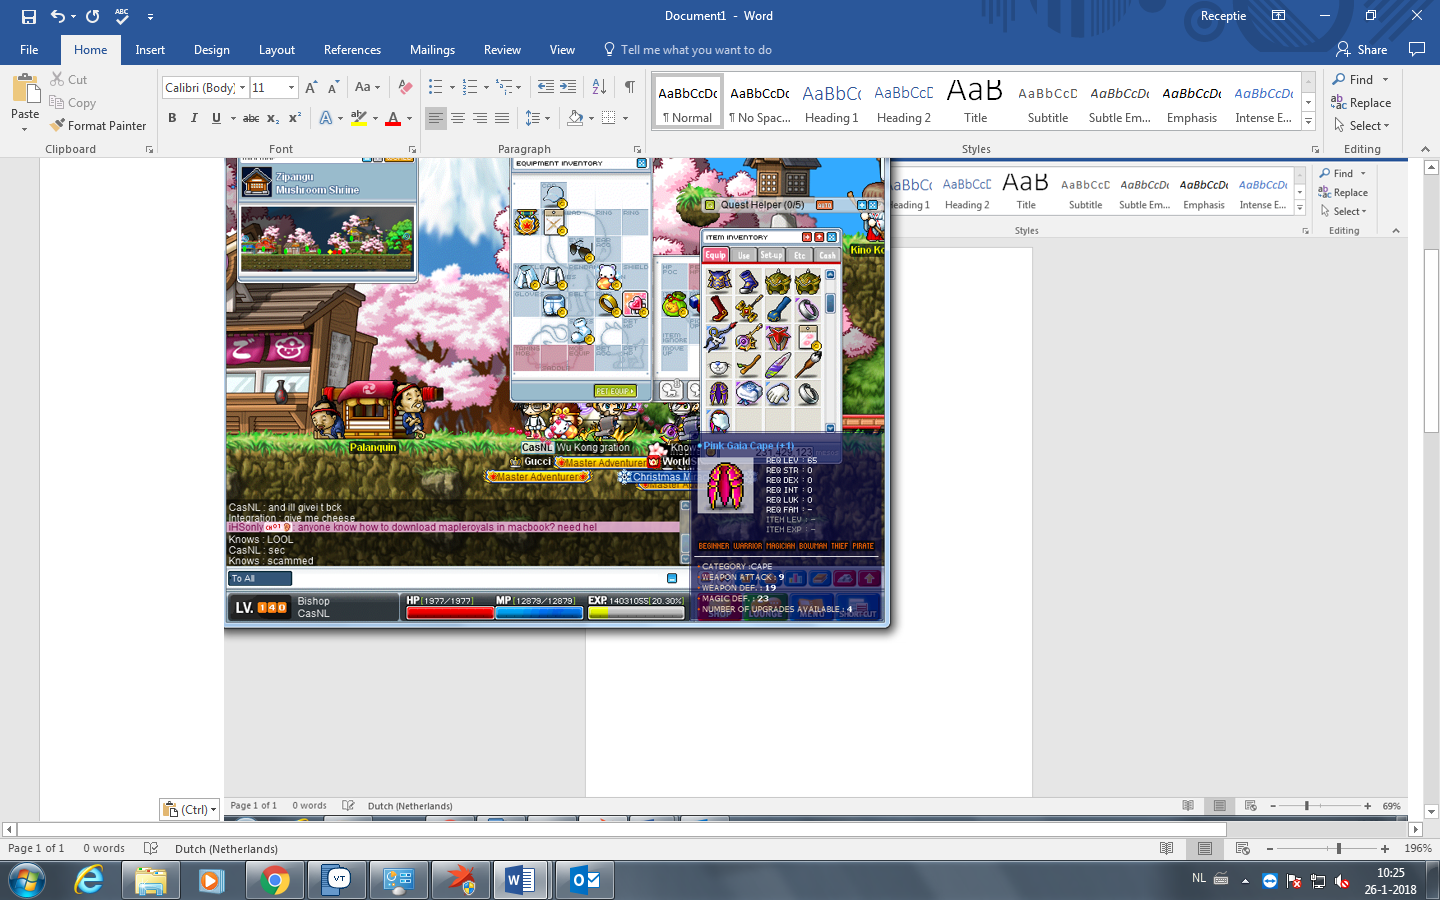Switch to the Design tab
1440x900 pixels.
[211, 49]
